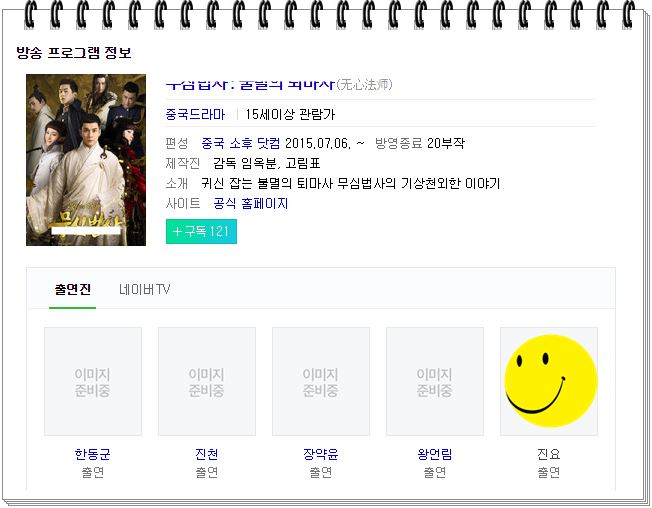Open cast member 장약윤 name link

pyautogui.click(x=321, y=454)
